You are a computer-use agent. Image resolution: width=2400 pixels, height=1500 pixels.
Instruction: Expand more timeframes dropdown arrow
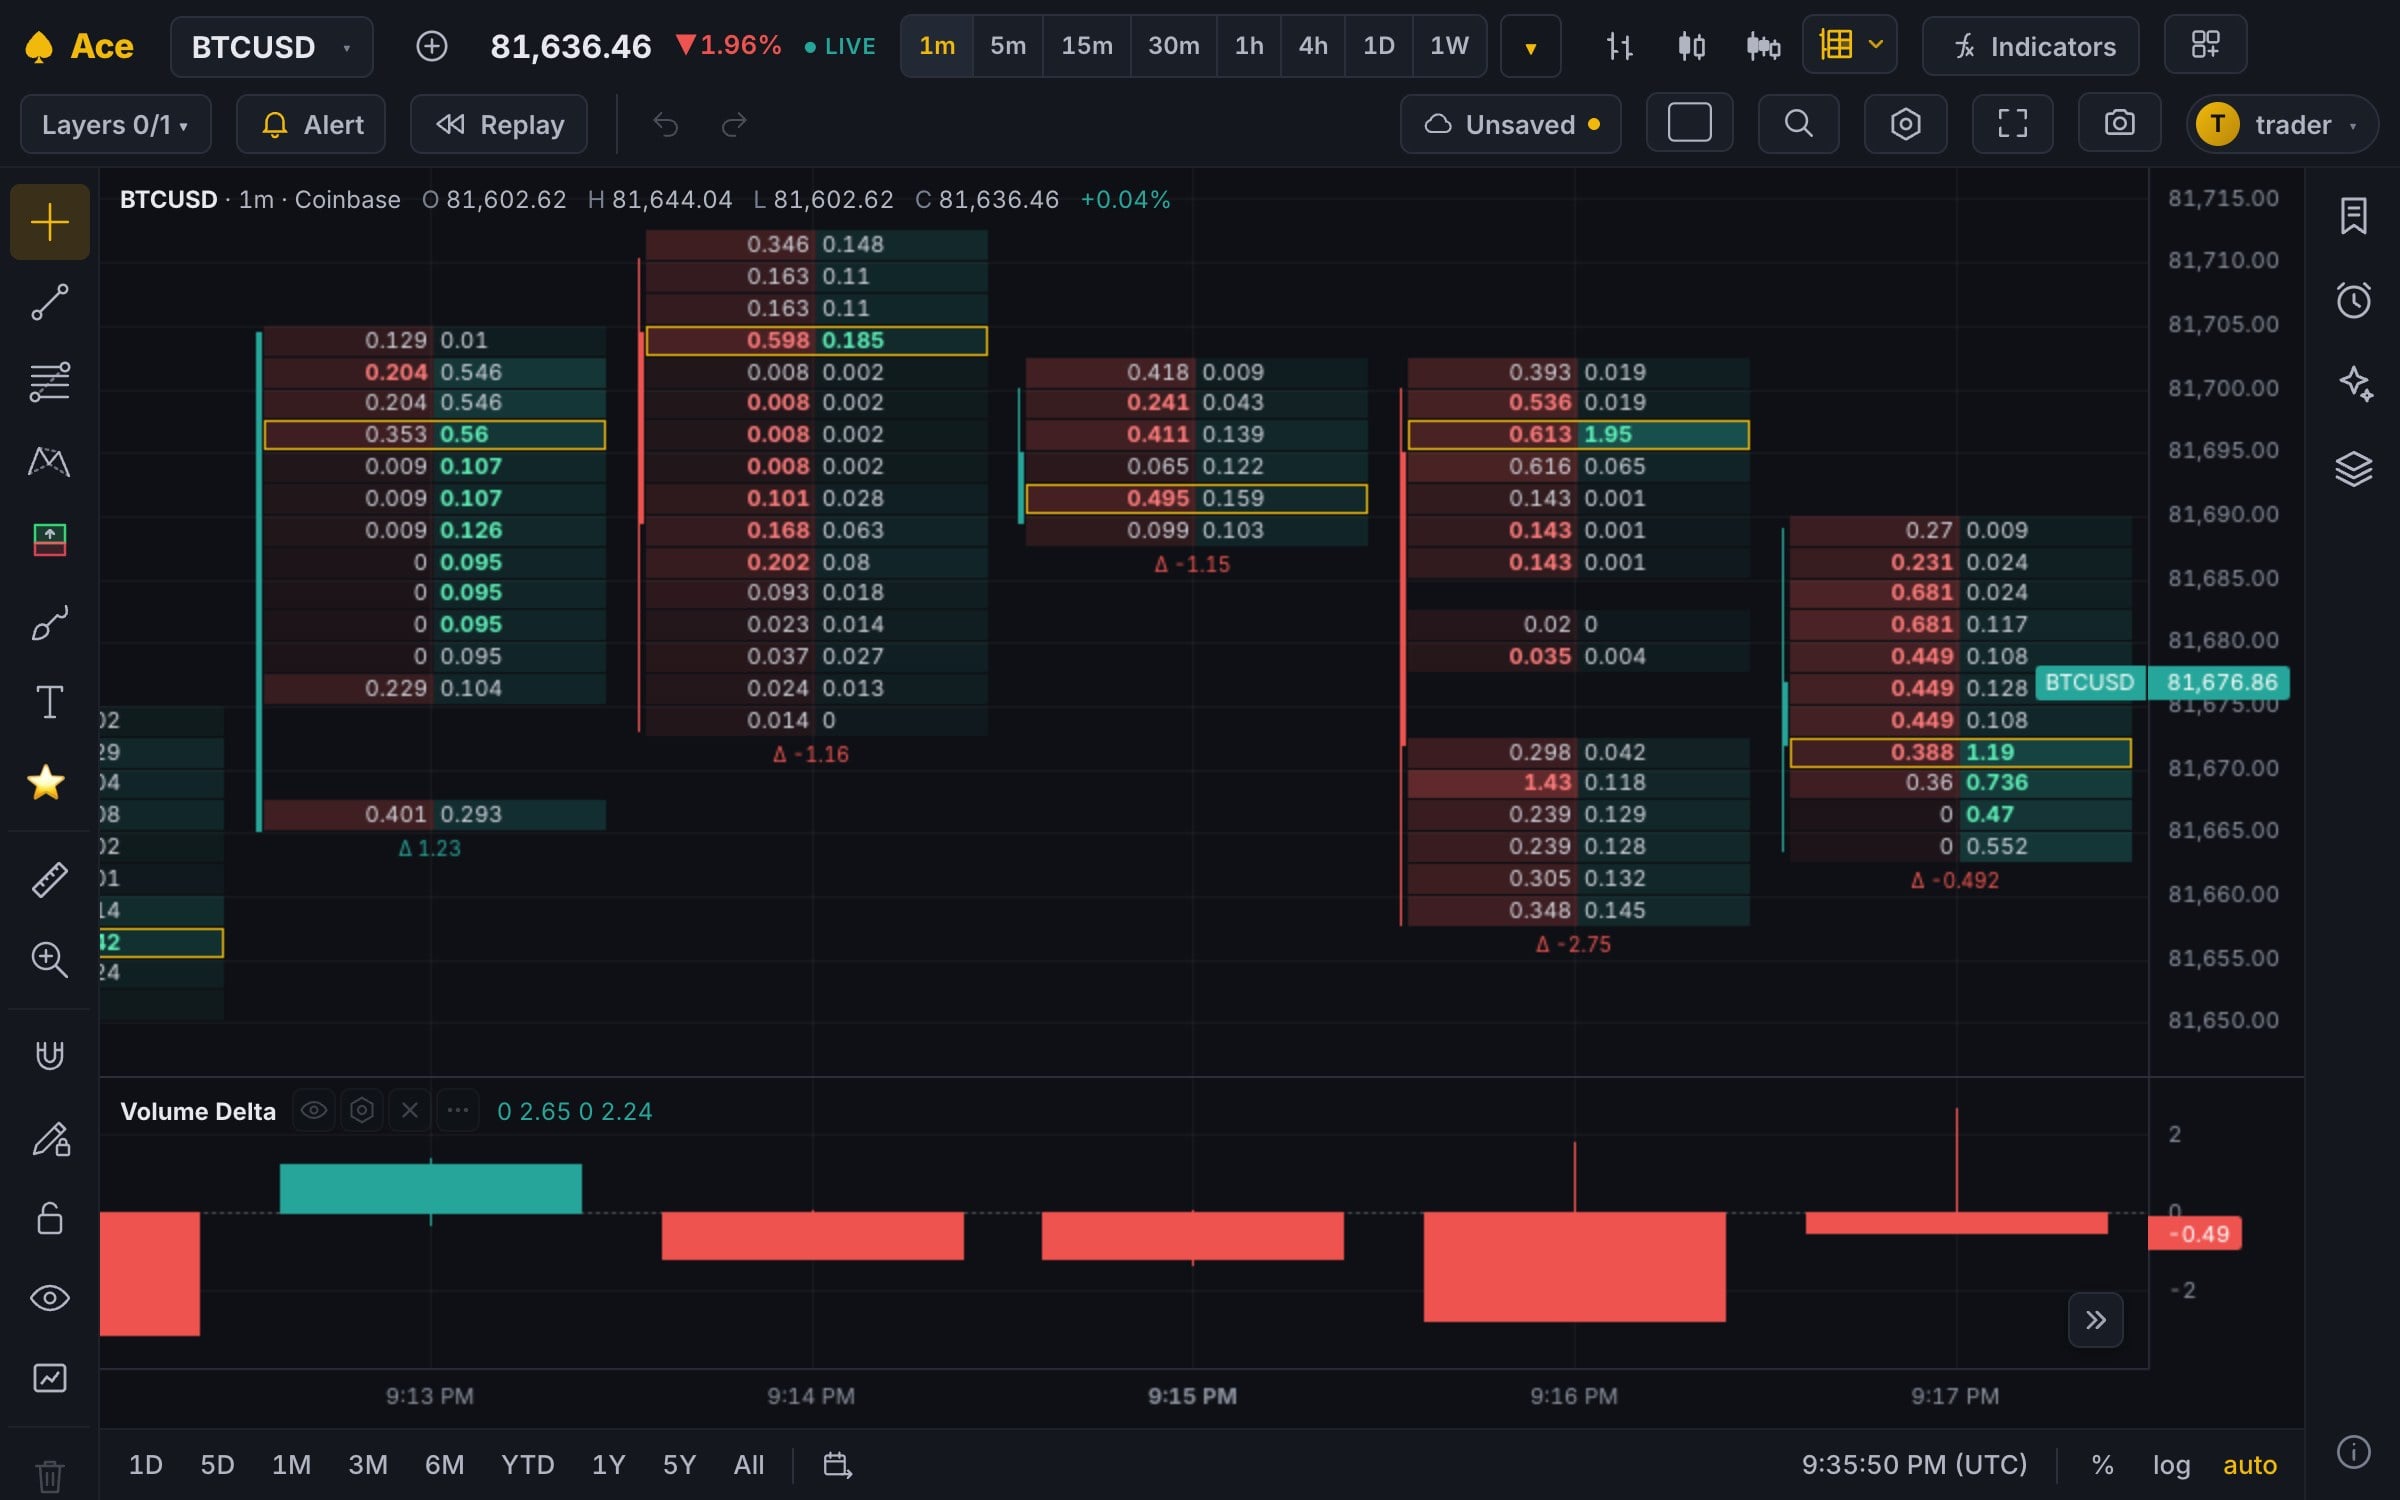click(1530, 47)
